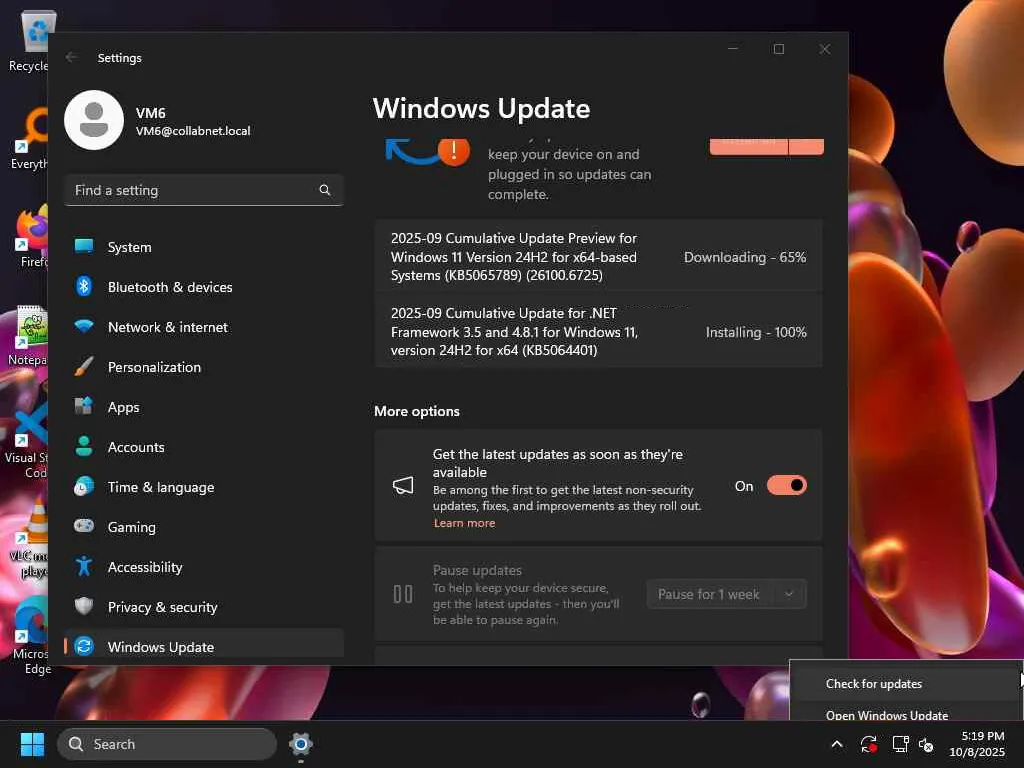Show hidden tray icons with the caret
Viewport: 1024px width, 768px height.
point(837,744)
